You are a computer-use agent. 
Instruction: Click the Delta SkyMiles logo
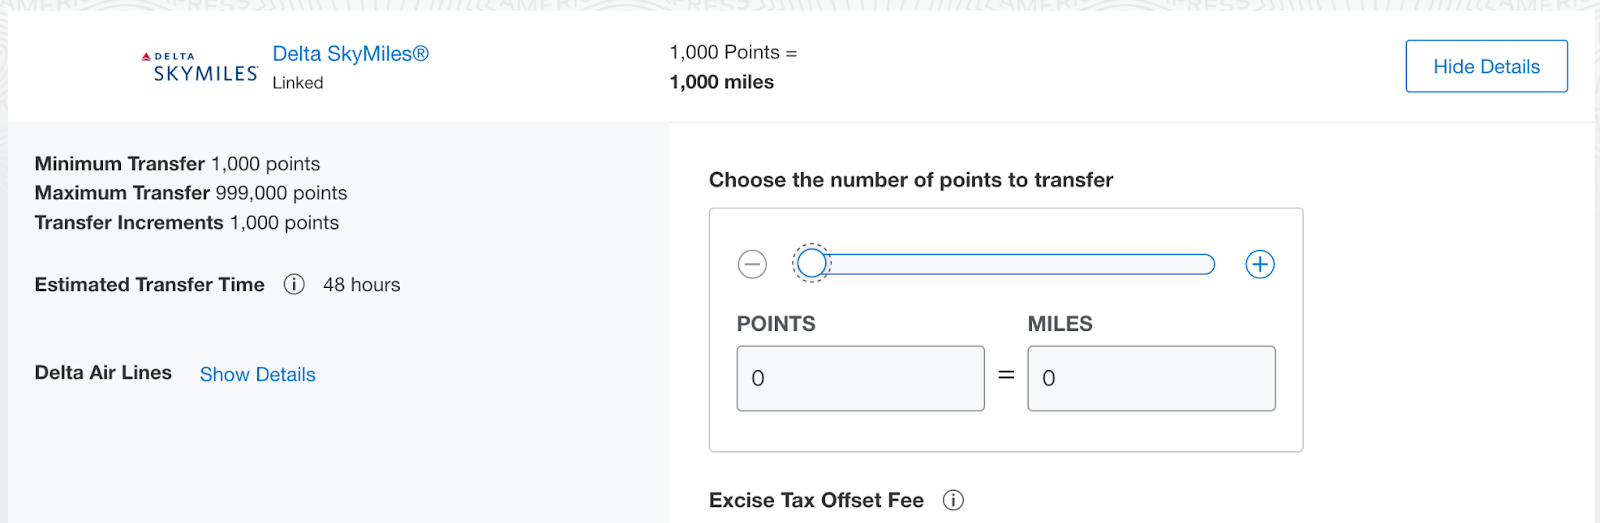pos(200,67)
